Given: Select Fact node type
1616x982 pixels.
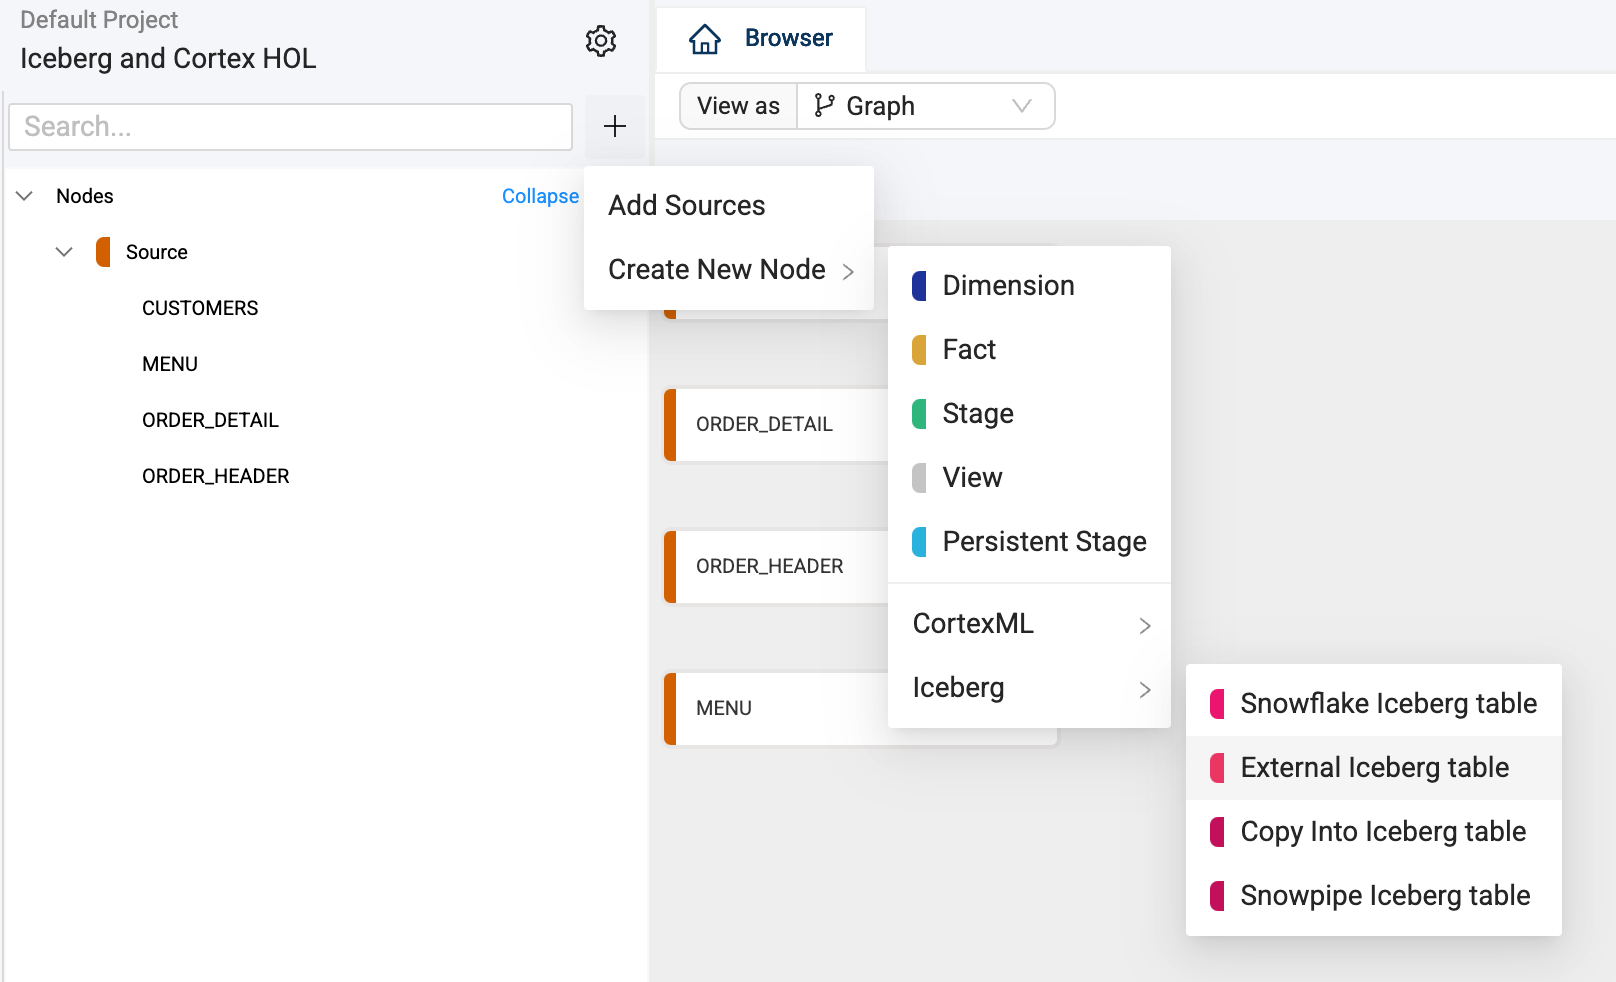Looking at the screenshot, I should (x=1029, y=350).
